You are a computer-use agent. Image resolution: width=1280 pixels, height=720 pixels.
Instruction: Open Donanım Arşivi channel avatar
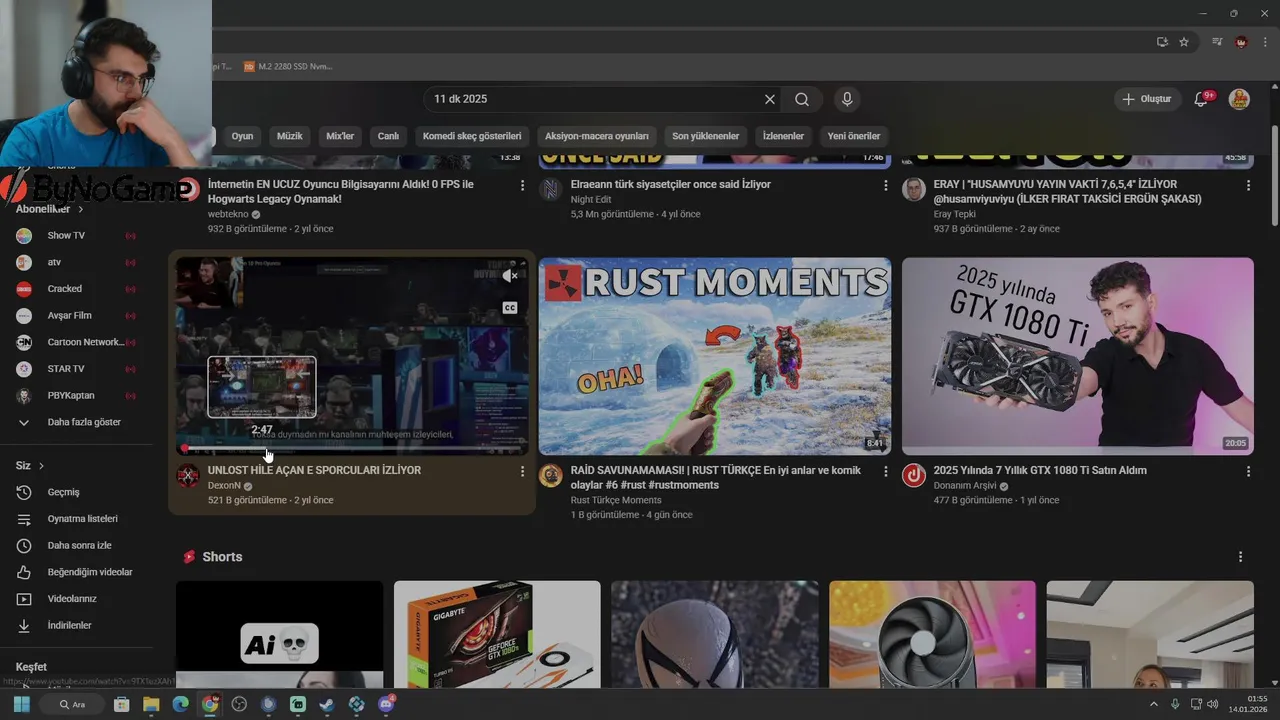[x=914, y=476]
